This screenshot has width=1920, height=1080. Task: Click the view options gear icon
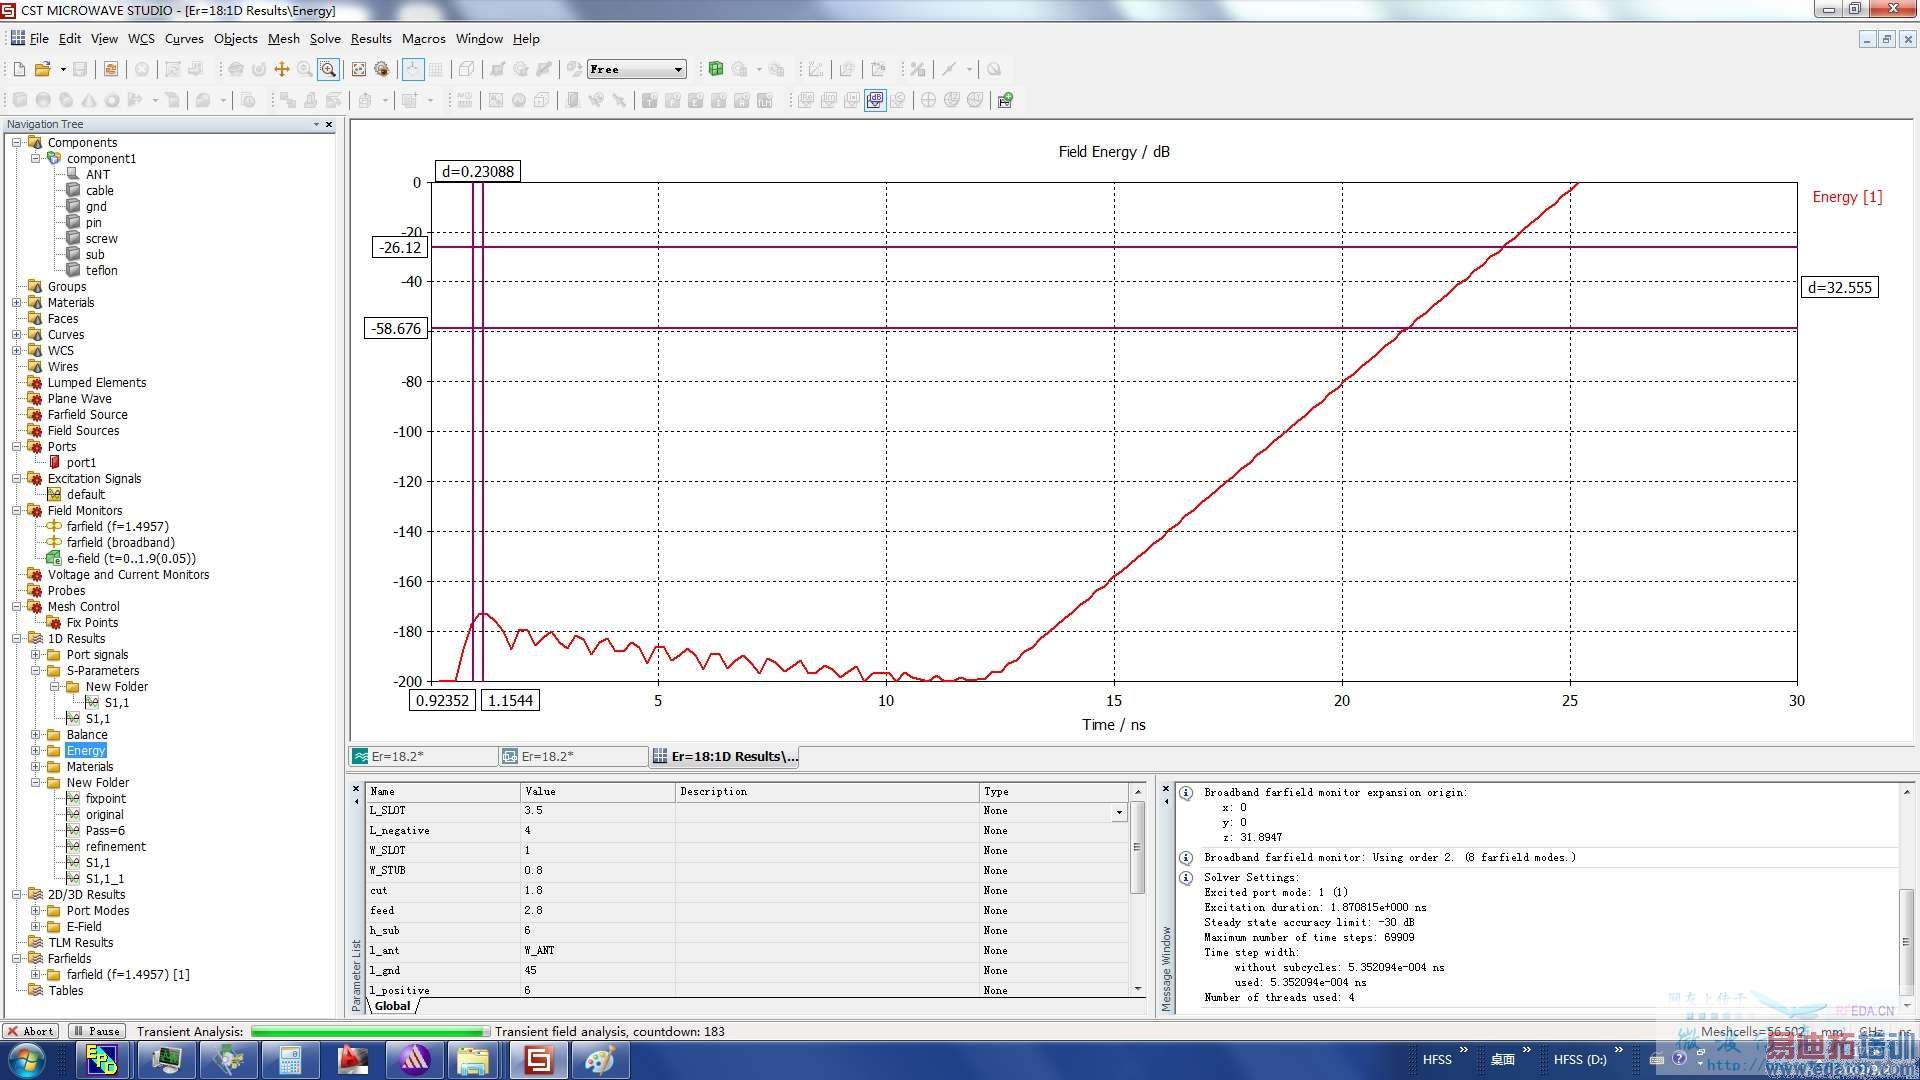point(382,69)
